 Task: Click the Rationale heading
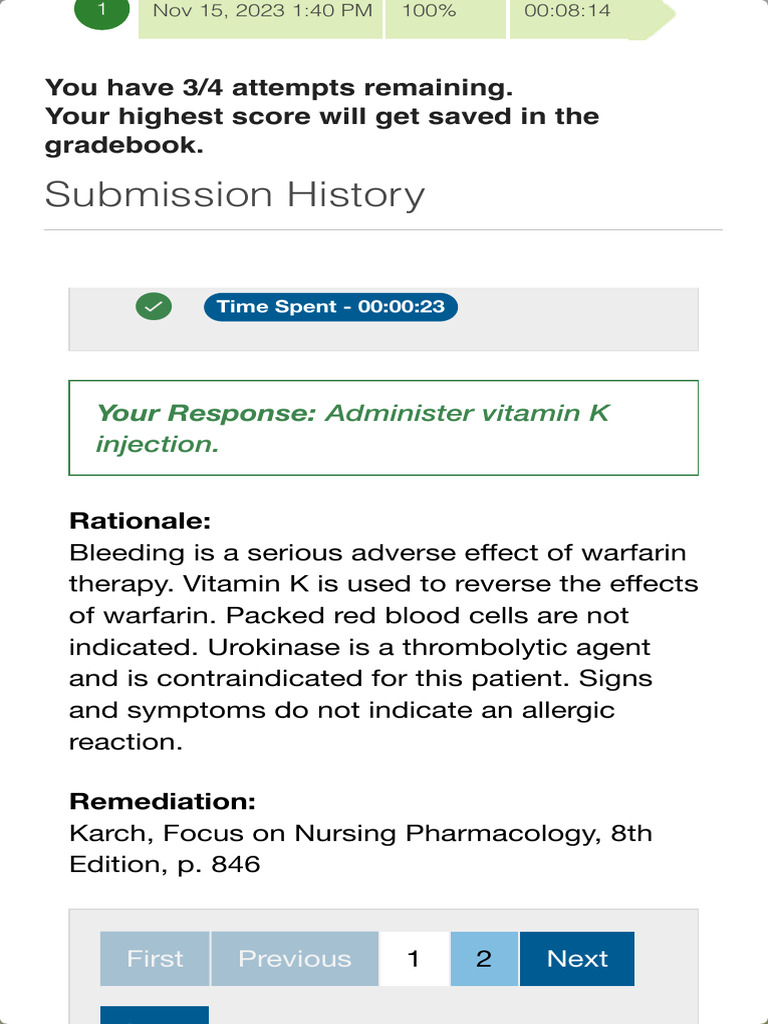[140, 520]
